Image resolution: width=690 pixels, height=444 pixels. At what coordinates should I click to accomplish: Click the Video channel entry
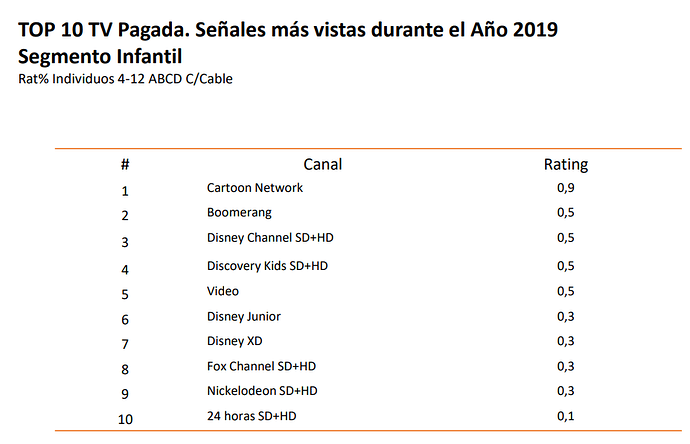(x=223, y=291)
